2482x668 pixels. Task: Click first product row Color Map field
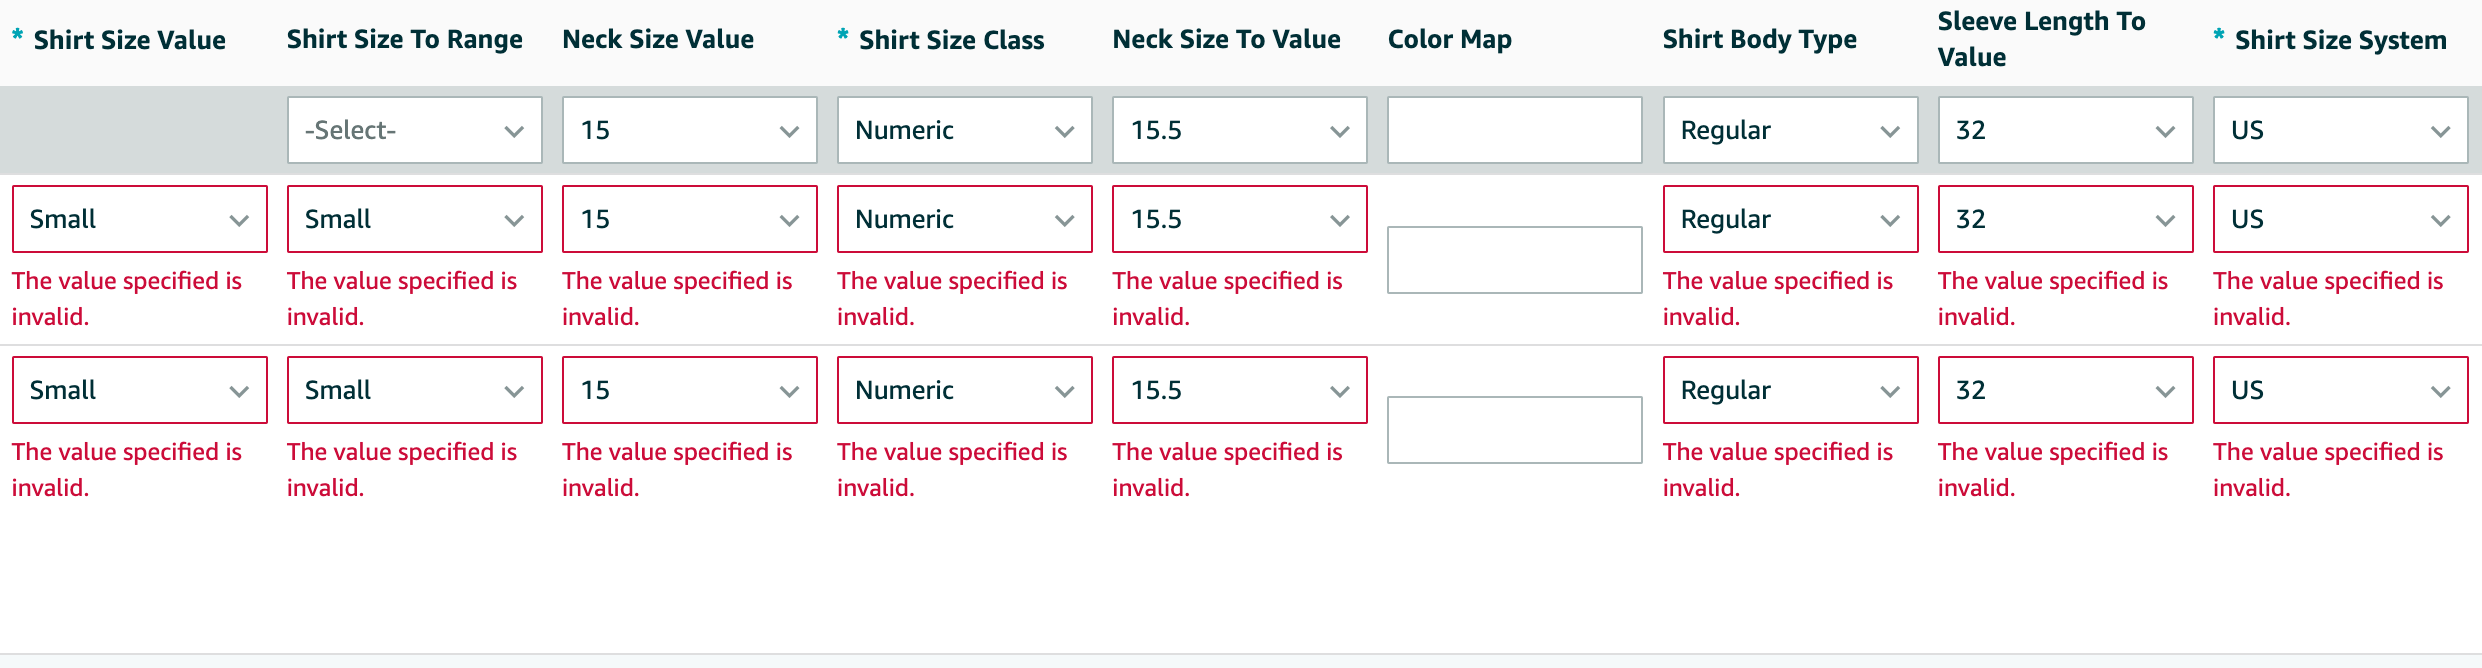pos(1514,260)
